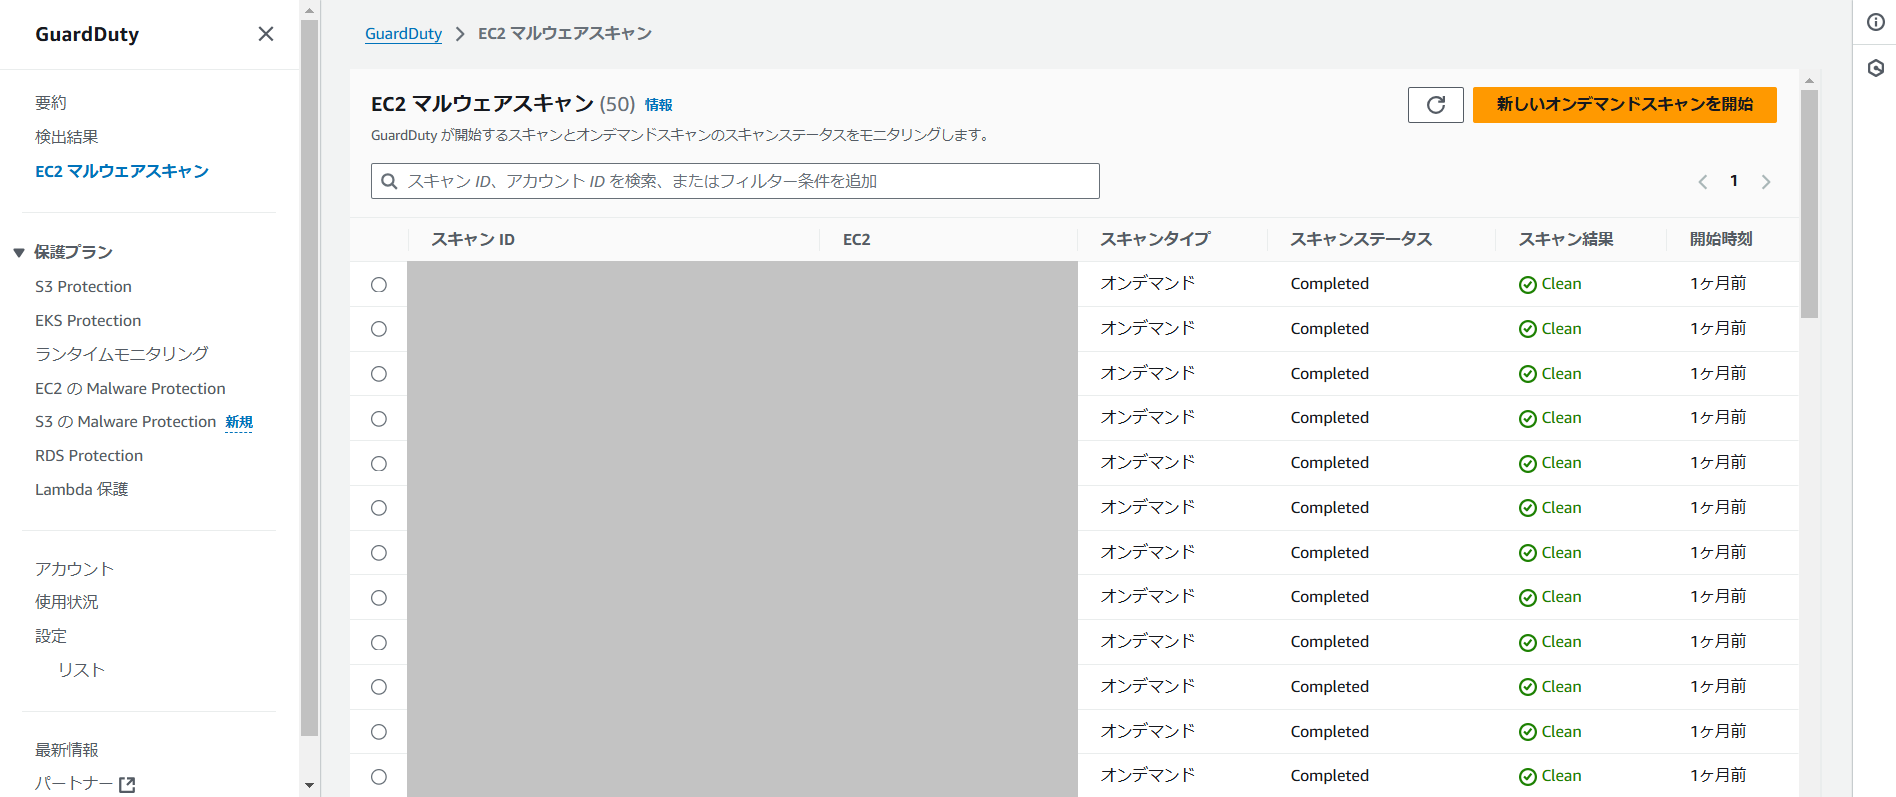
Task: Open the hexagon settings icon at right edge
Action: click(1876, 68)
